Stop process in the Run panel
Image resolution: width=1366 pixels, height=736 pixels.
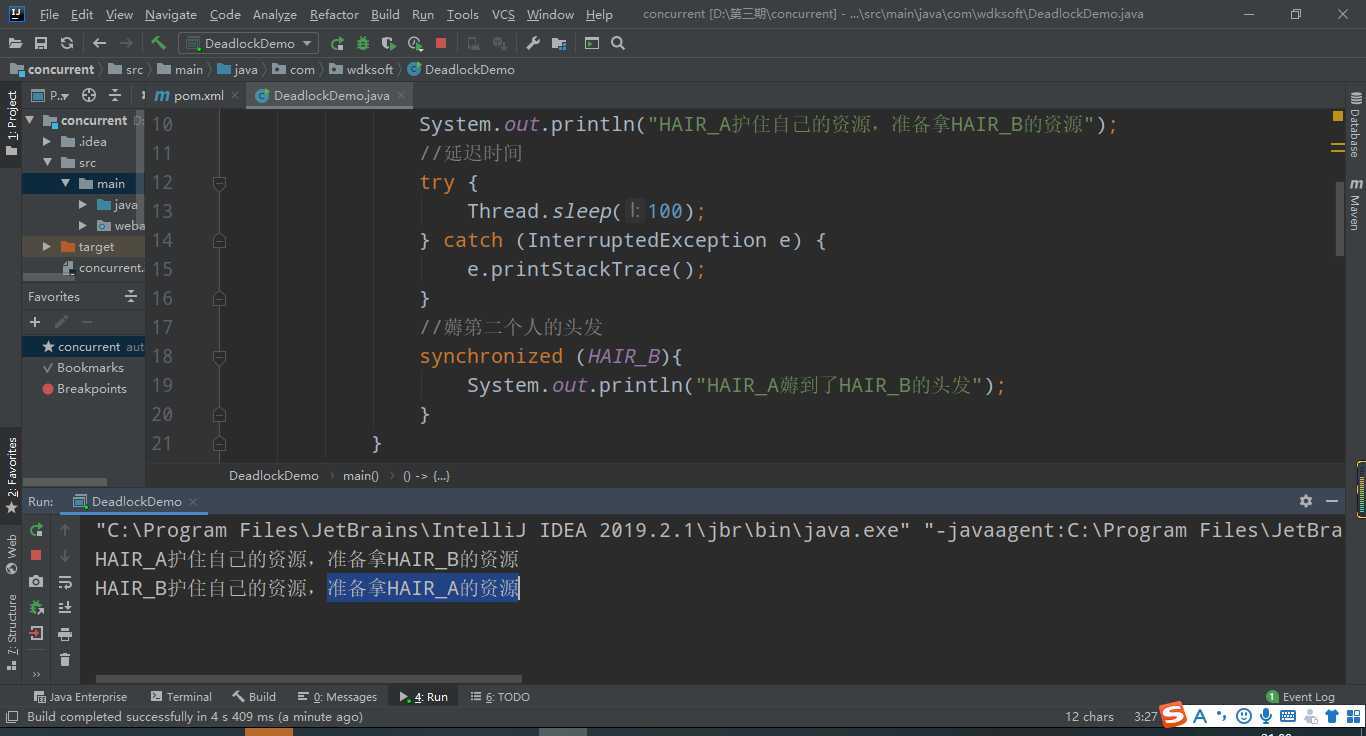(36, 555)
